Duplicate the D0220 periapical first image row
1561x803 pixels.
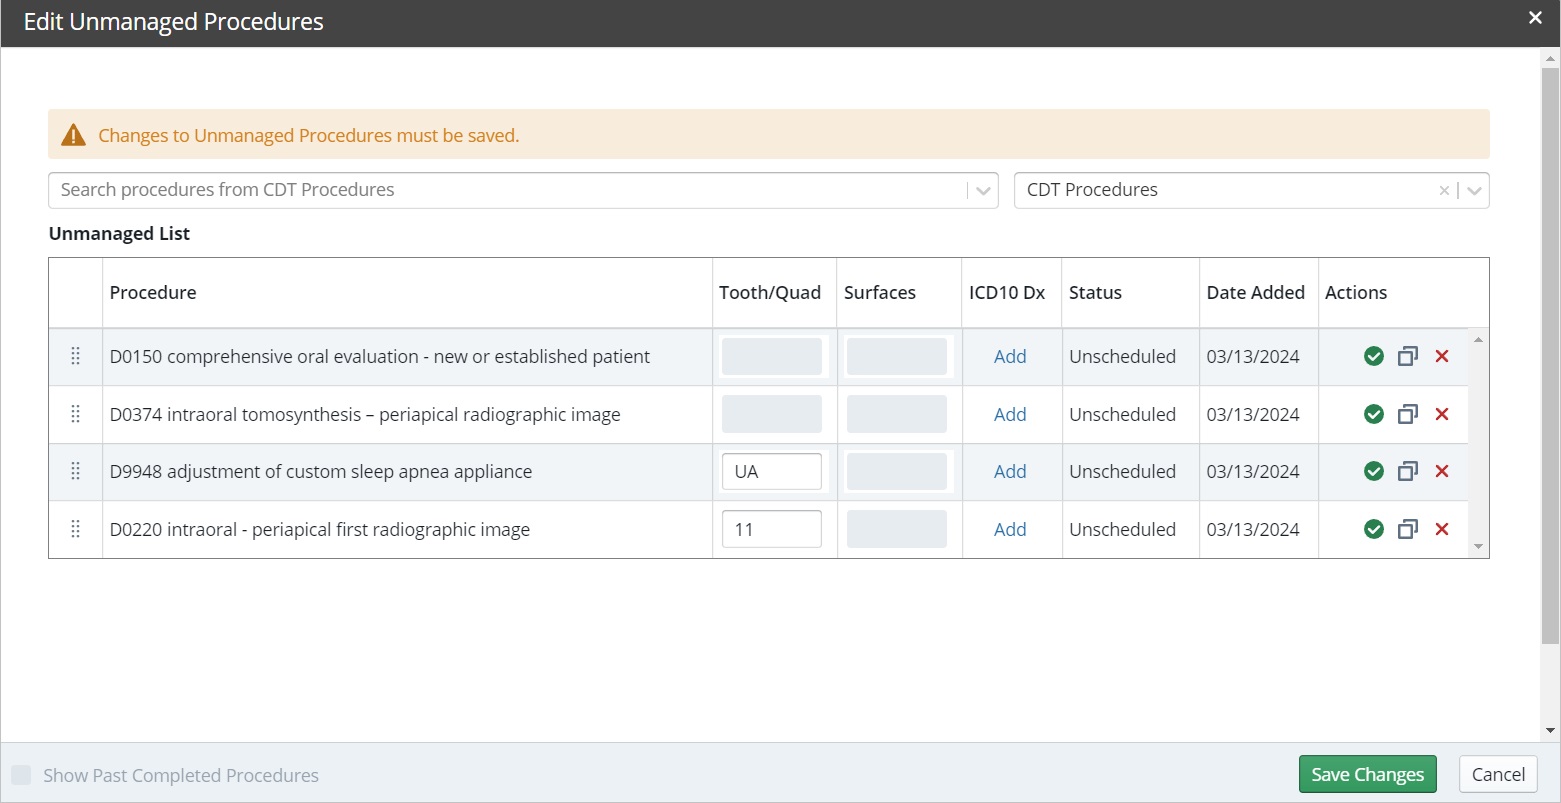[x=1408, y=529]
